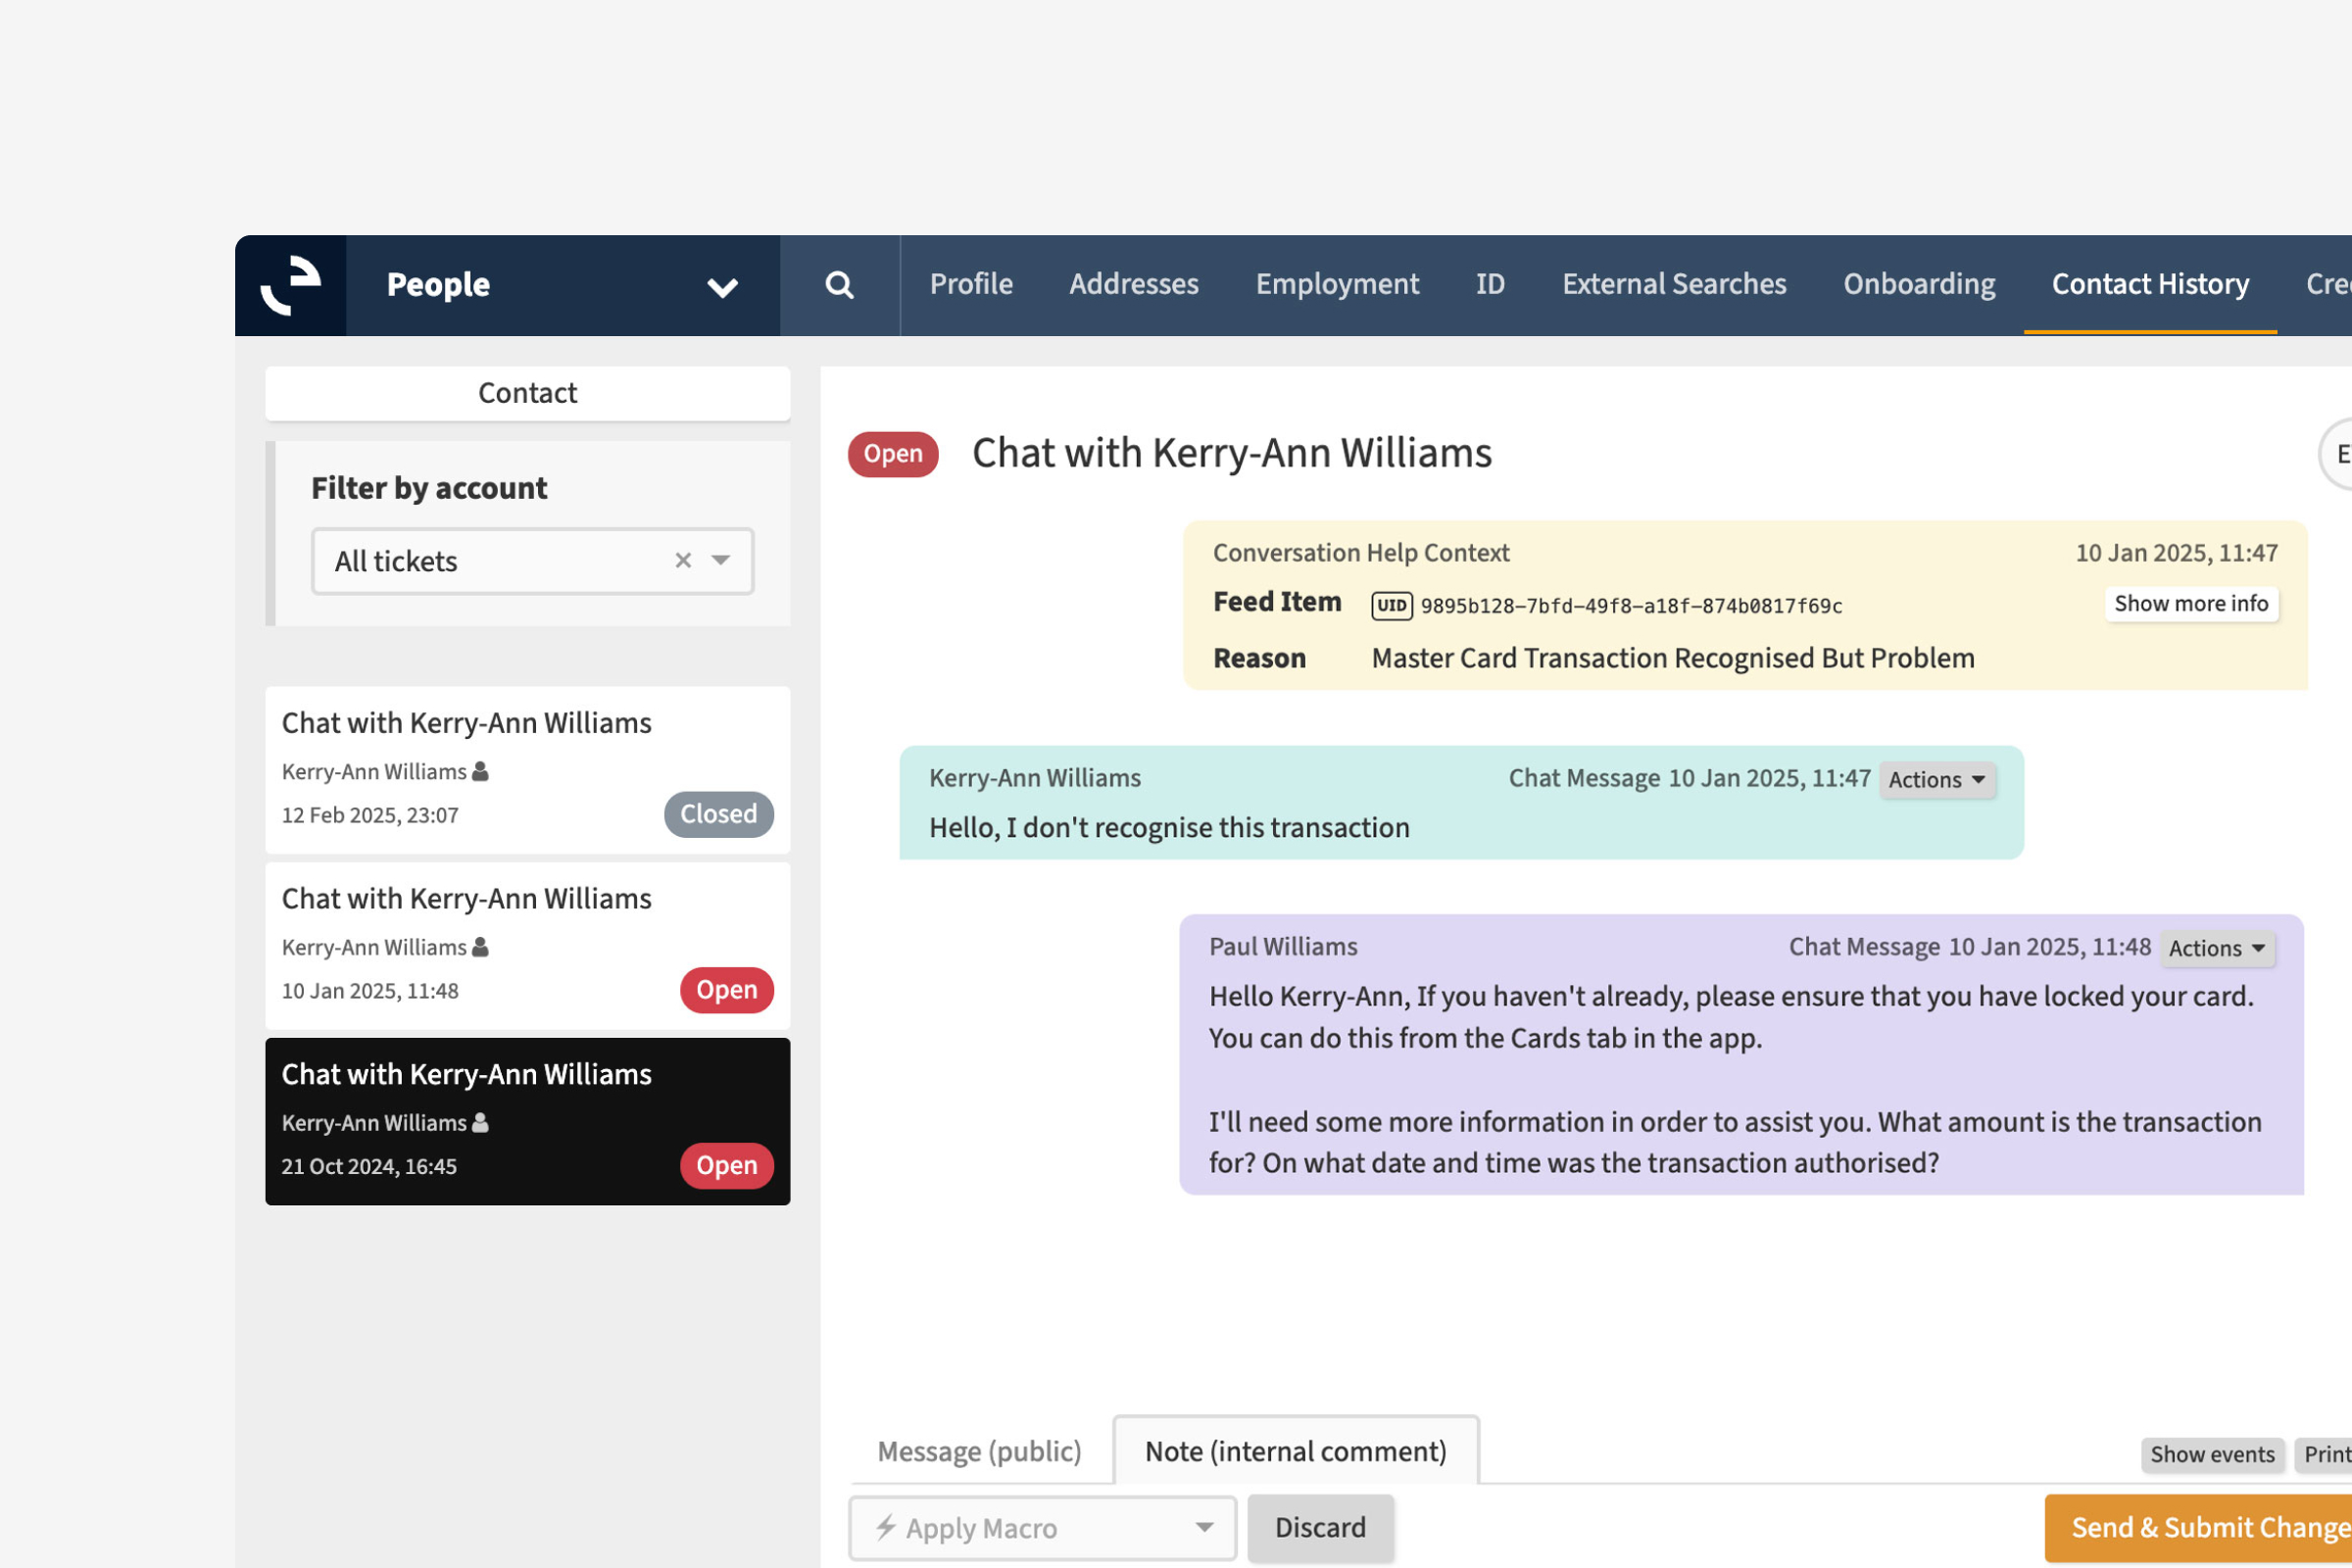Expand the People section dropdown
This screenshot has width=2352, height=1568.
[722, 288]
